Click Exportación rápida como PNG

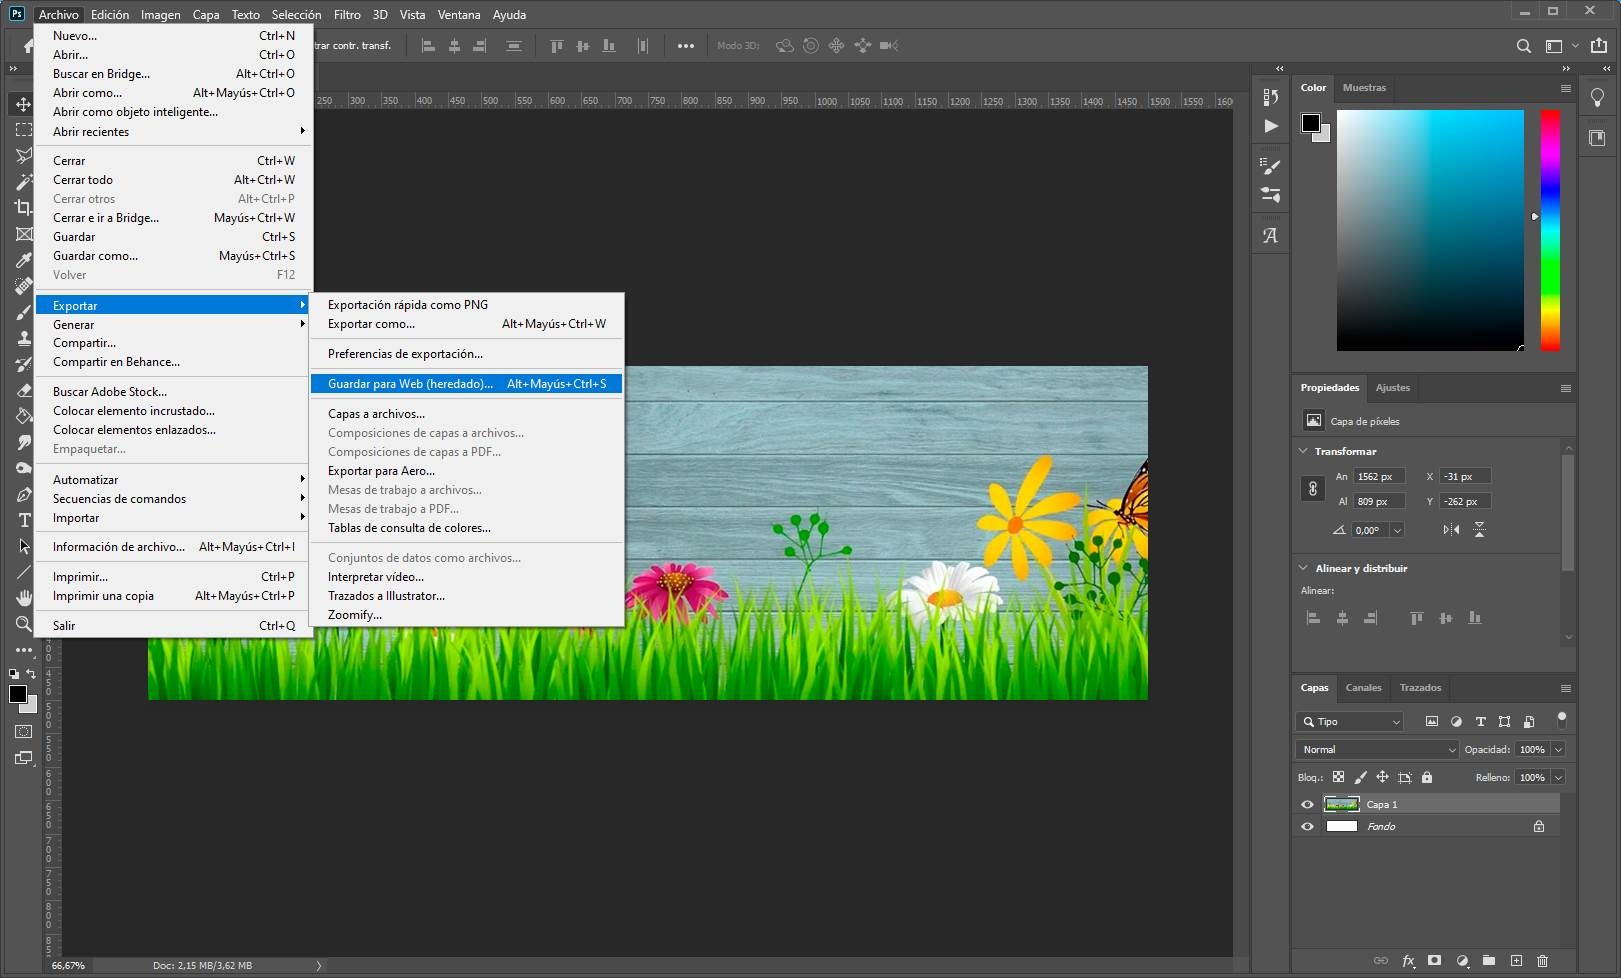click(x=408, y=305)
